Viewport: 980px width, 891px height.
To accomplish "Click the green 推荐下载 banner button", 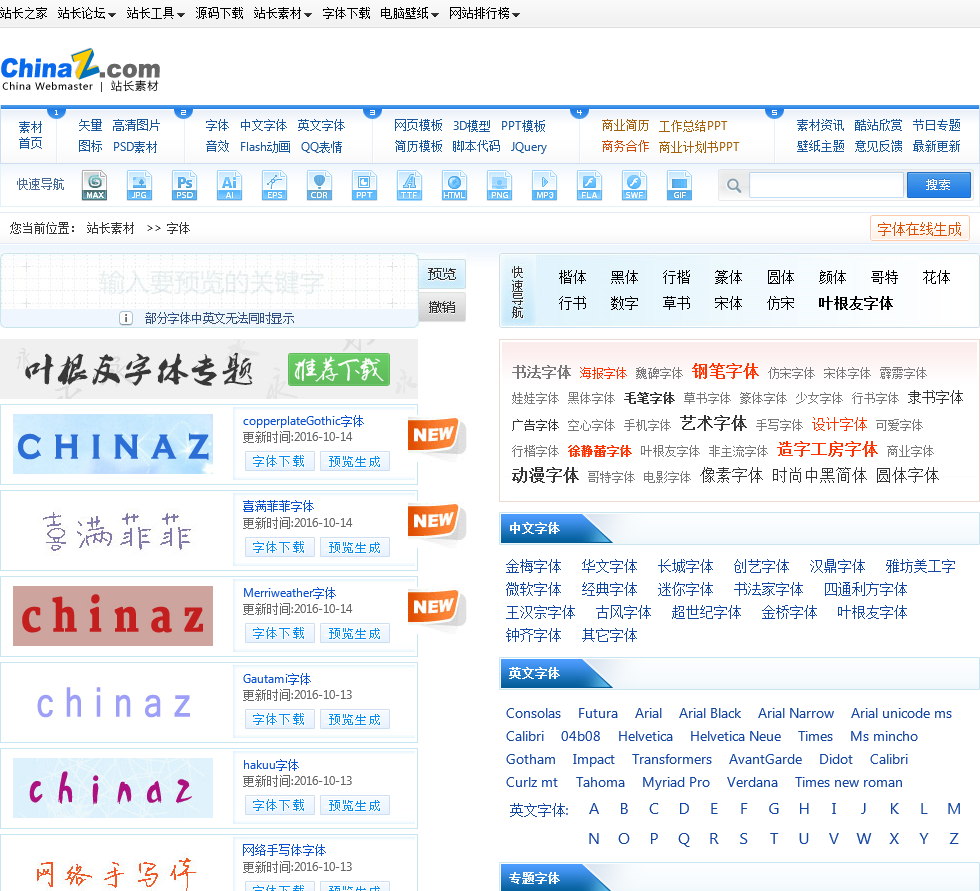I will (x=339, y=369).
